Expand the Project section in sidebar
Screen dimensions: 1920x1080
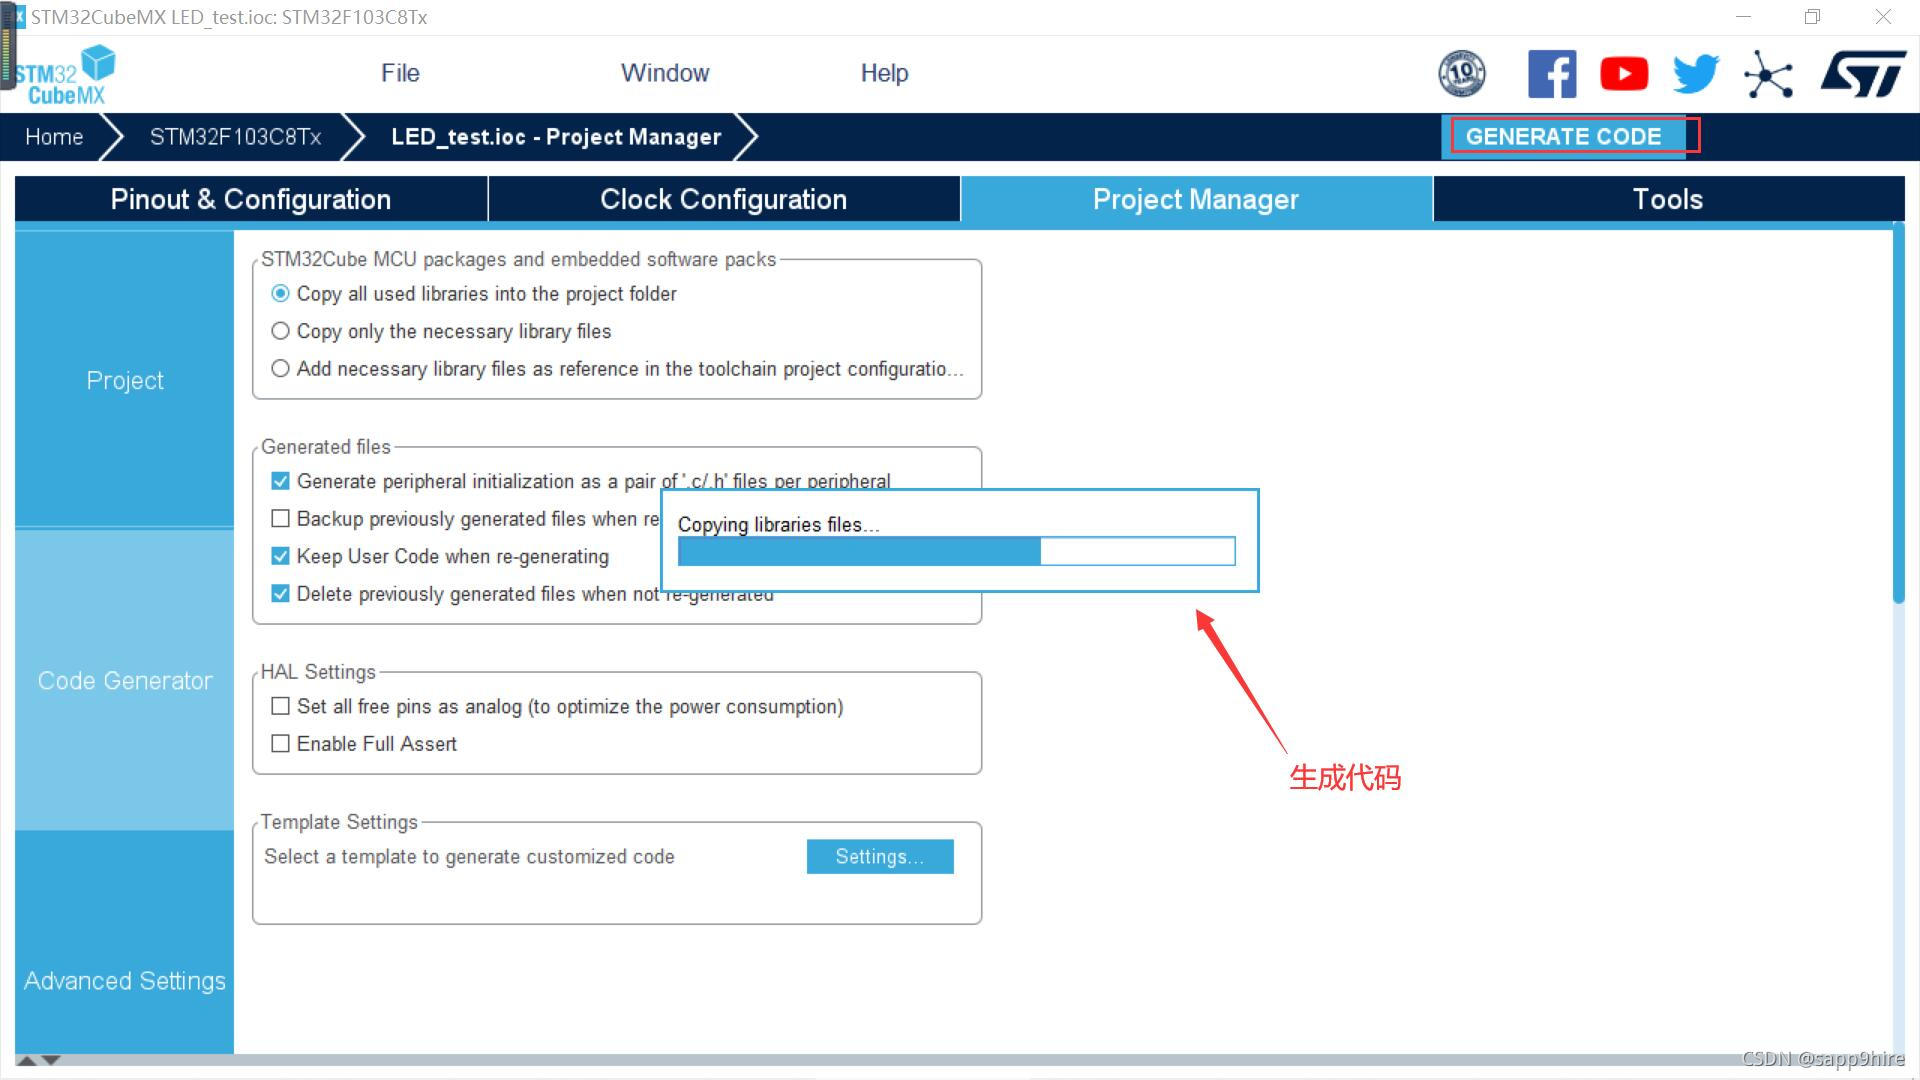point(124,380)
